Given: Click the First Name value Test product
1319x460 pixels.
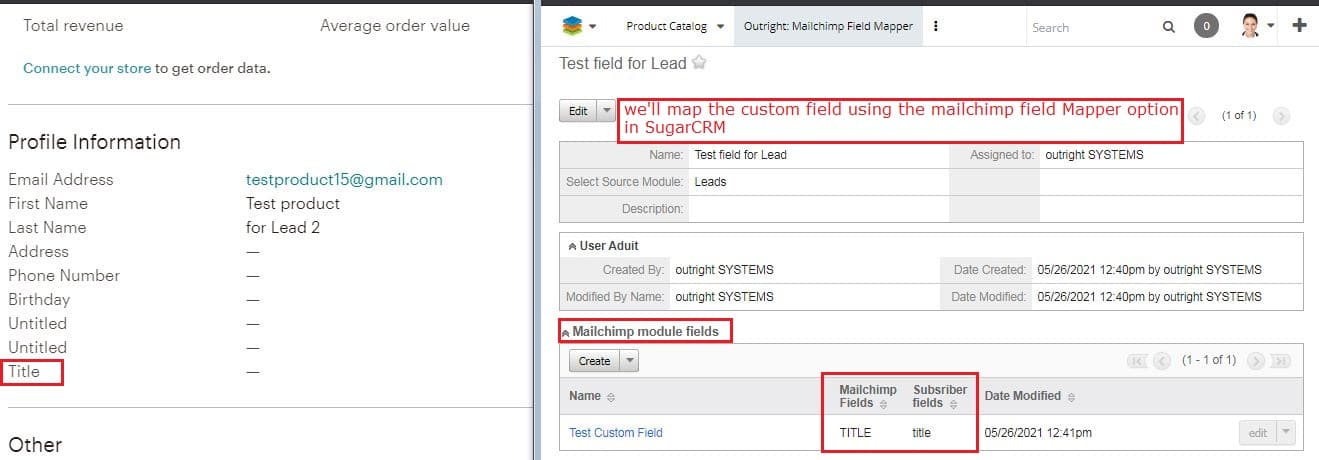Looking at the screenshot, I should click(293, 204).
